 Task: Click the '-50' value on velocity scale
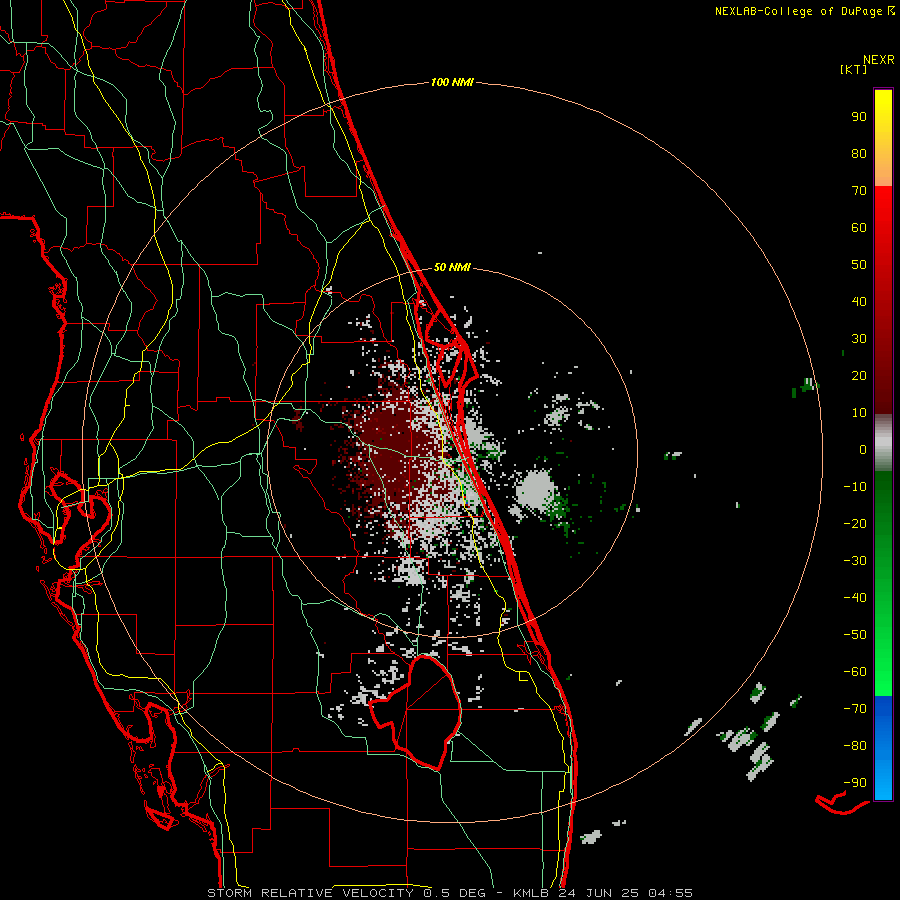pos(855,635)
